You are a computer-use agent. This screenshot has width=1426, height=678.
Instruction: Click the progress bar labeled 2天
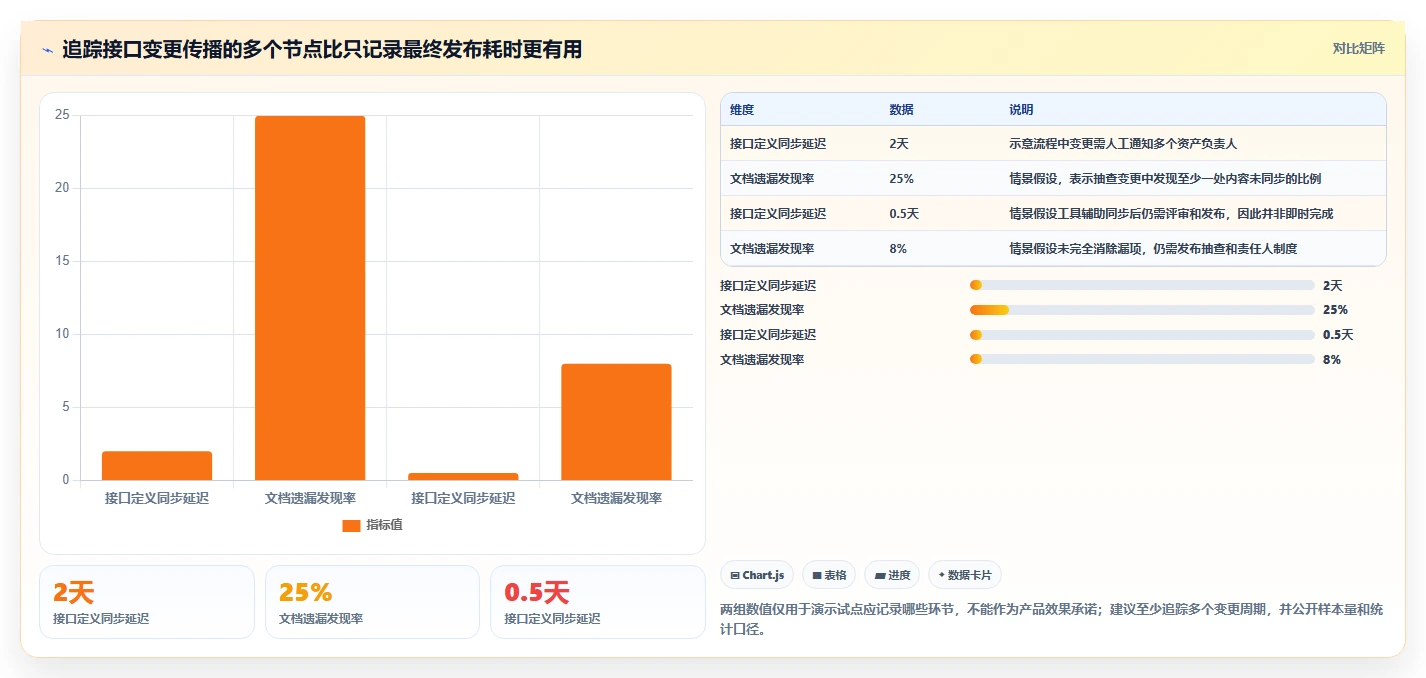tap(1142, 285)
